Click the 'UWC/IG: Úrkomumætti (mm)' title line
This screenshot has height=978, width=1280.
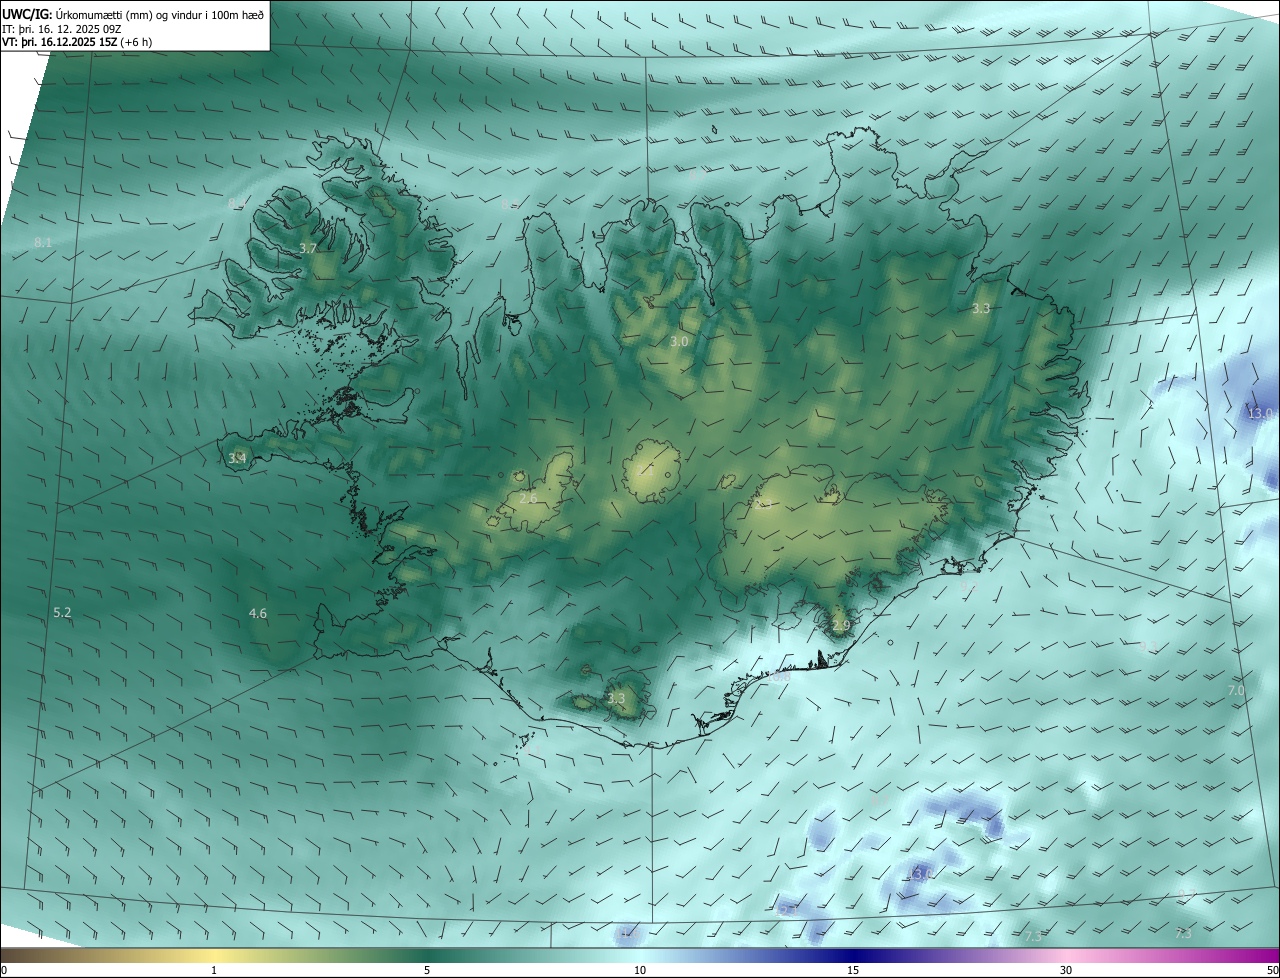133,14
